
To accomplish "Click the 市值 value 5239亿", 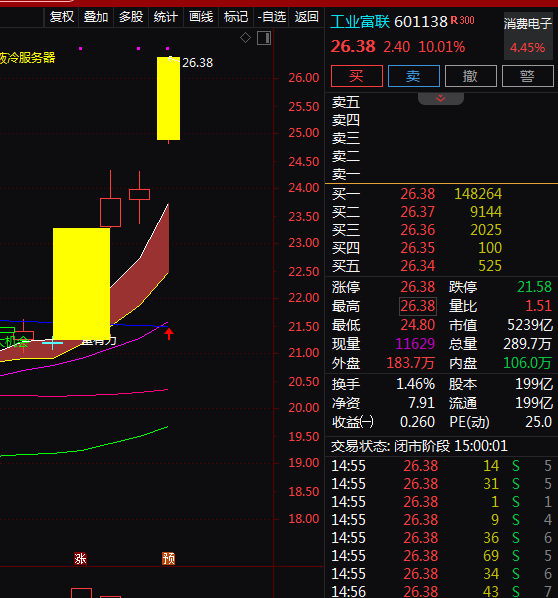I will coord(530,325).
